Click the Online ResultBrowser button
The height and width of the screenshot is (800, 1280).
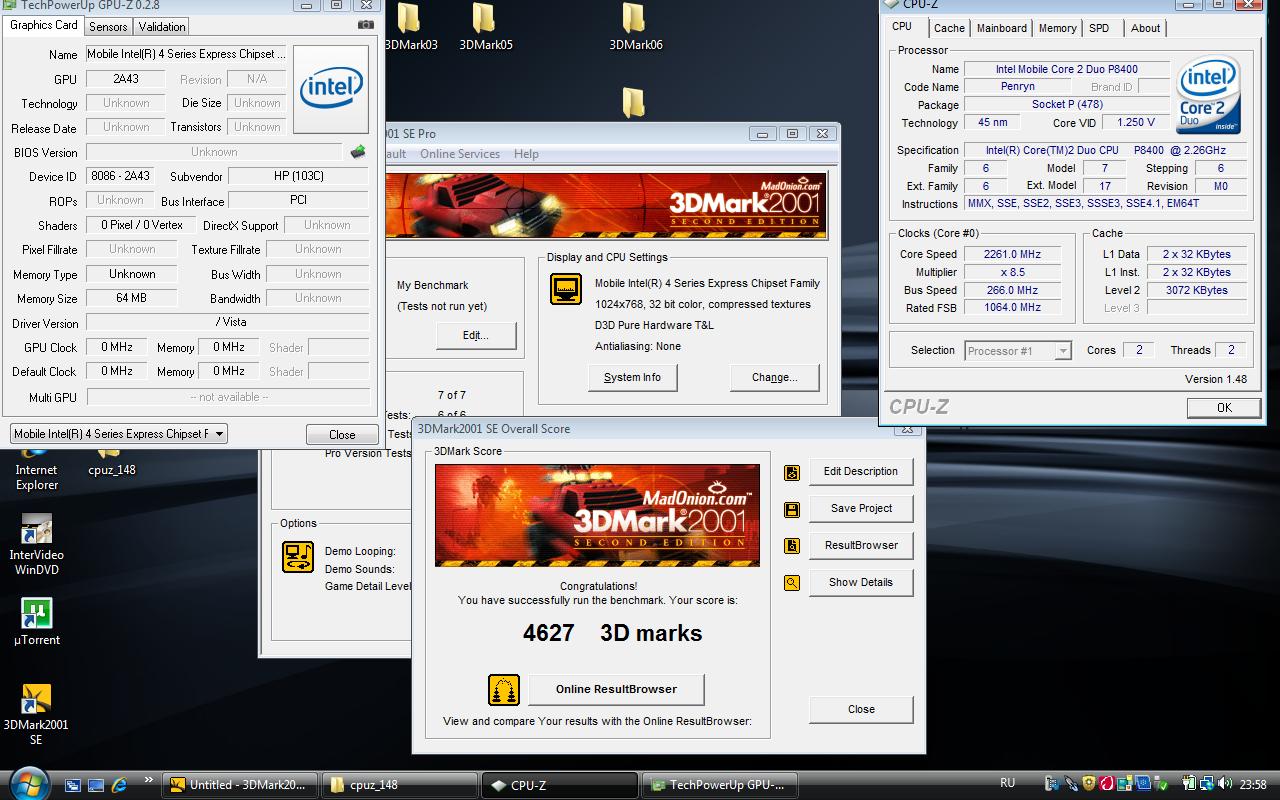pyautogui.click(x=616, y=690)
